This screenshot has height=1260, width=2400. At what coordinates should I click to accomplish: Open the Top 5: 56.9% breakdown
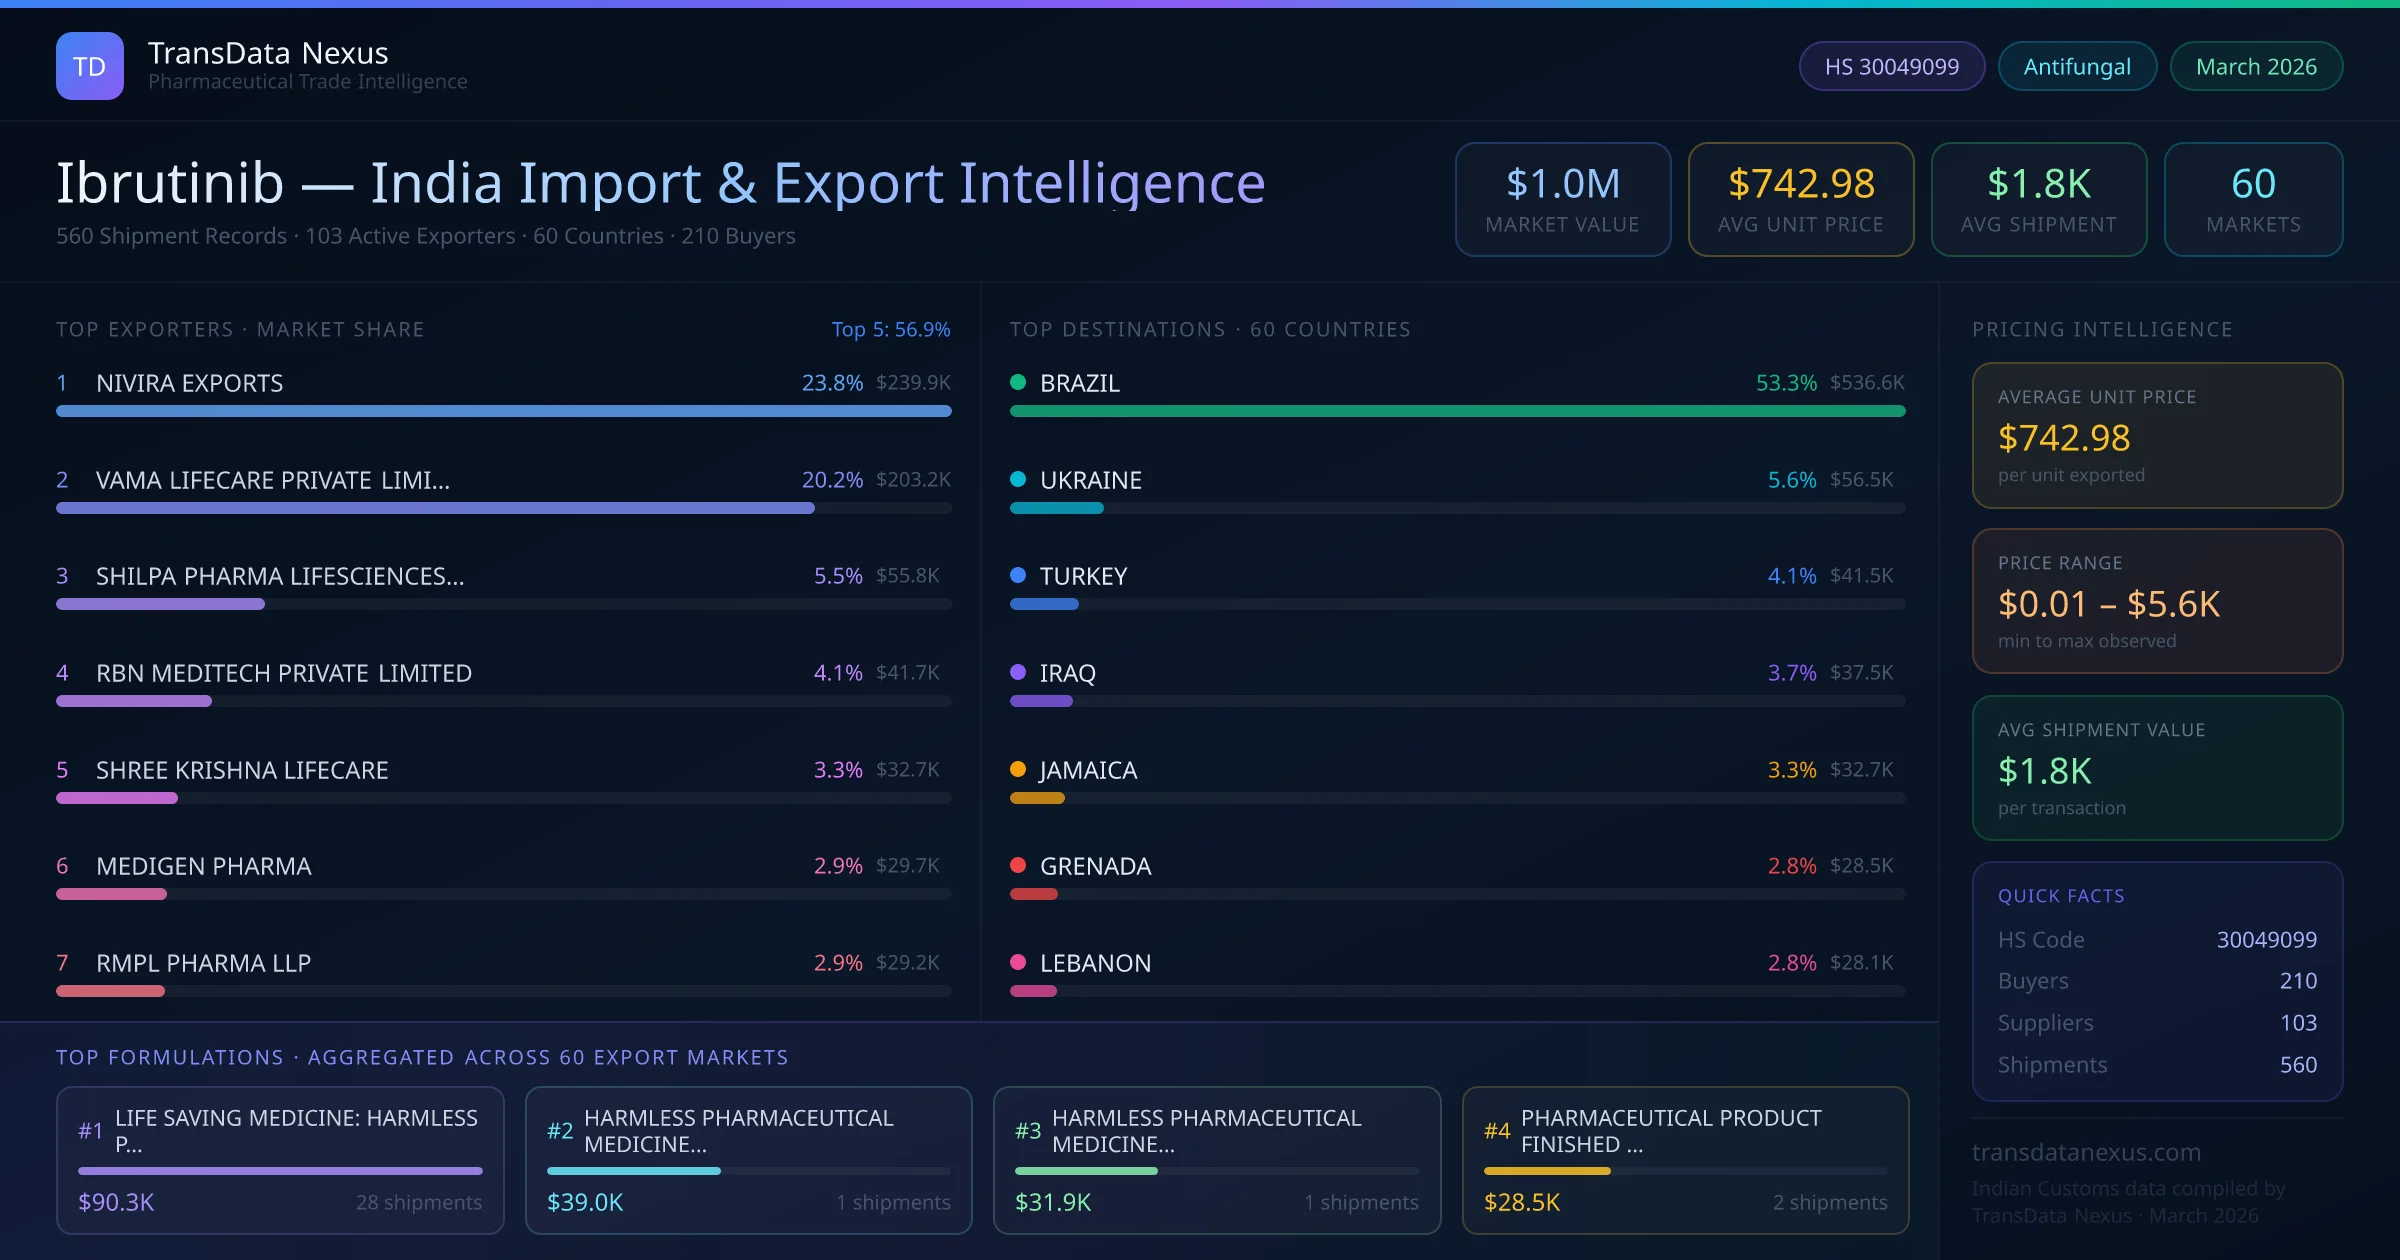(891, 329)
